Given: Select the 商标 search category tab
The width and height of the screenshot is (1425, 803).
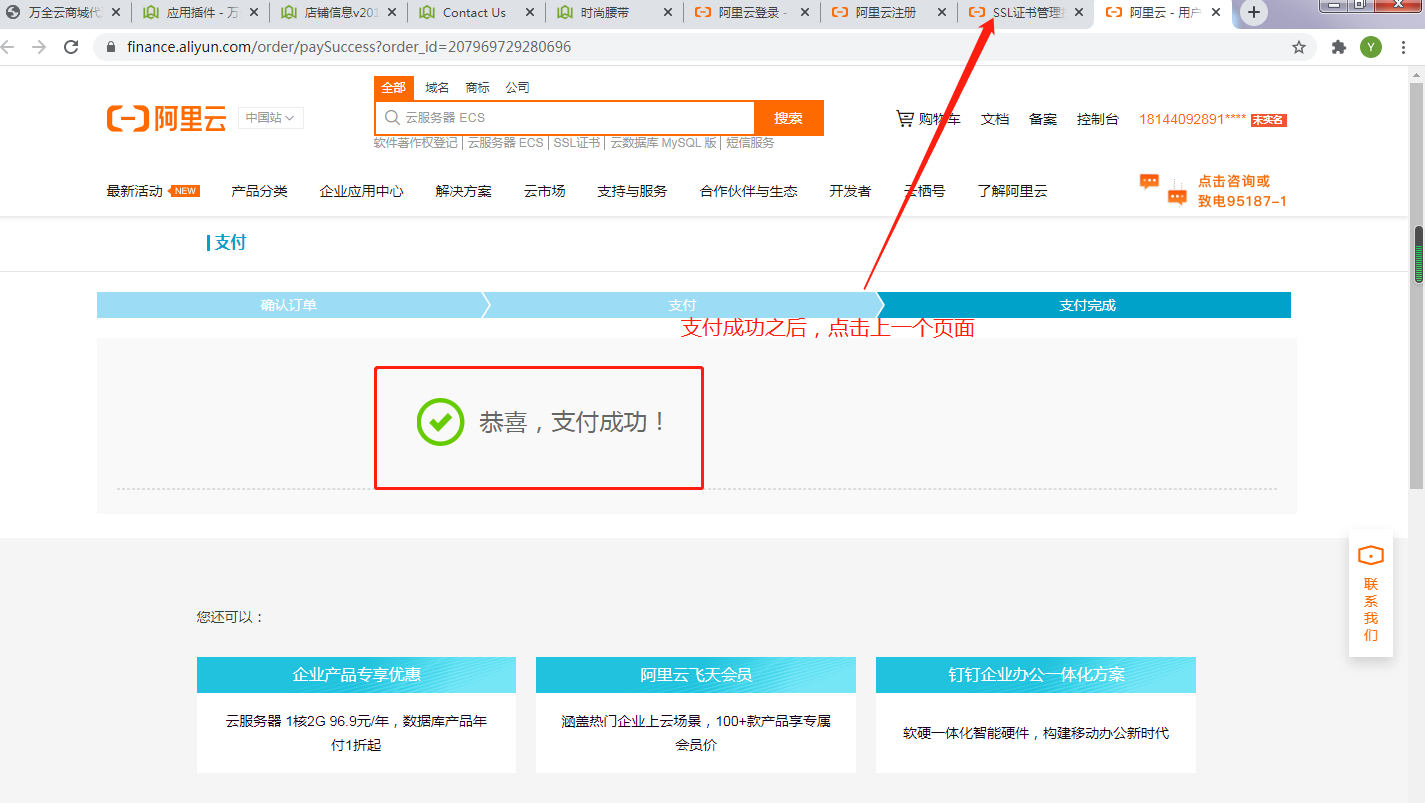Looking at the screenshot, I should 477,88.
